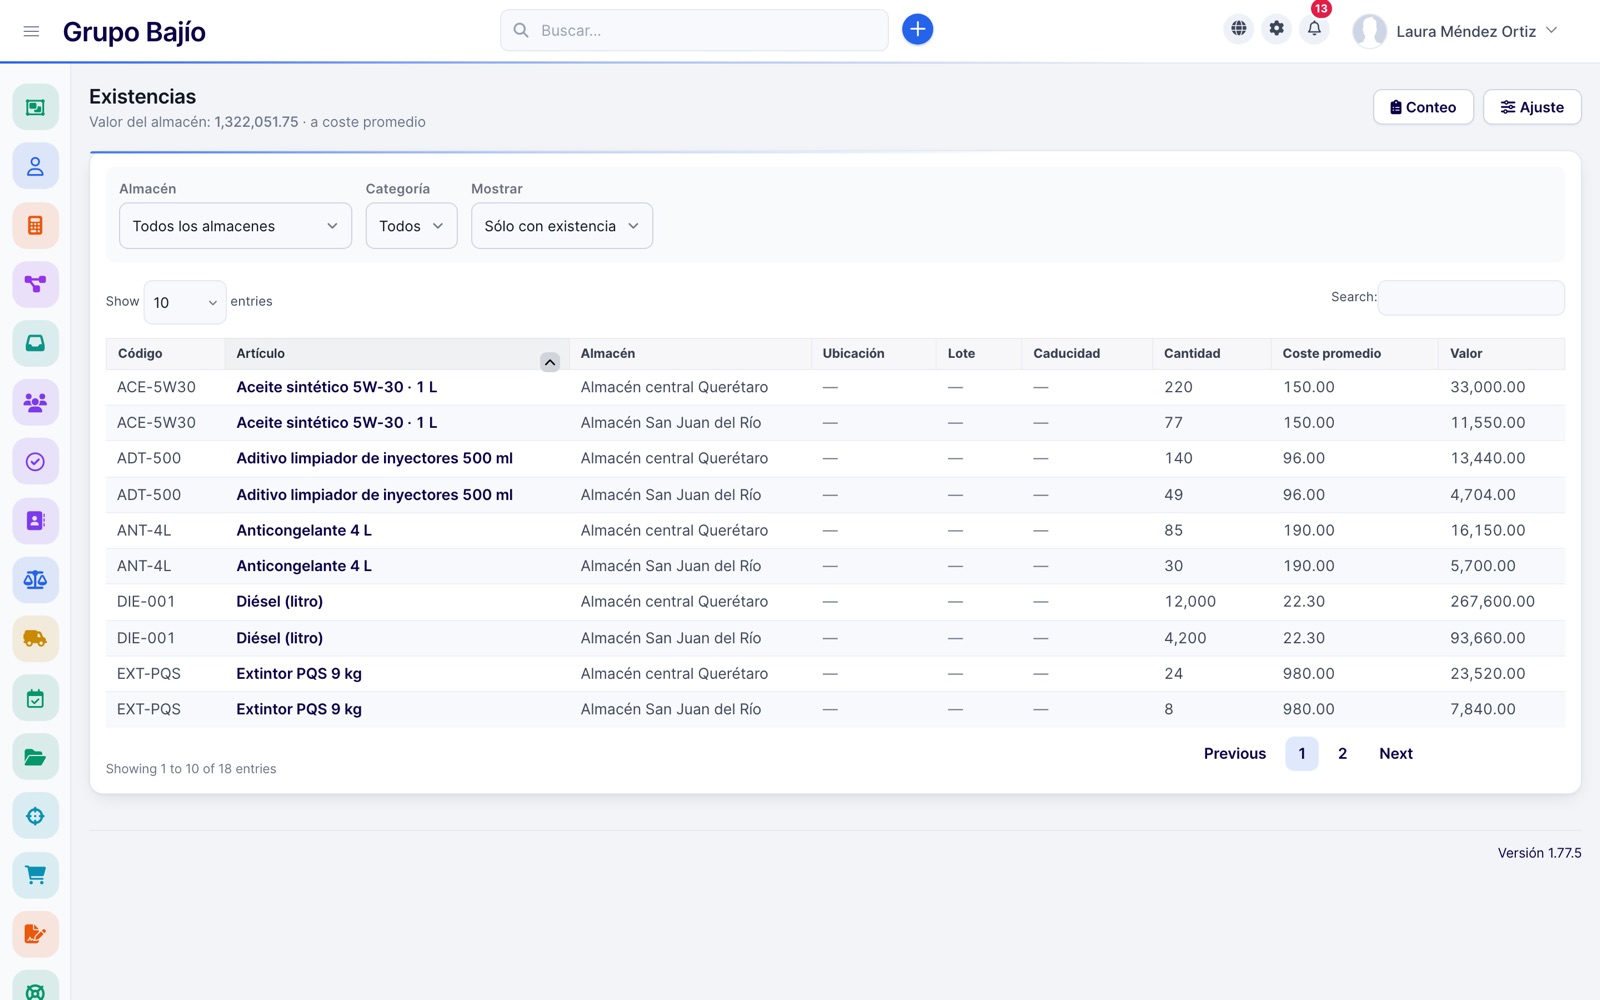Toggle Artículo column sort arrow
Viewport: 1600px width, 1000px height.
550,362
